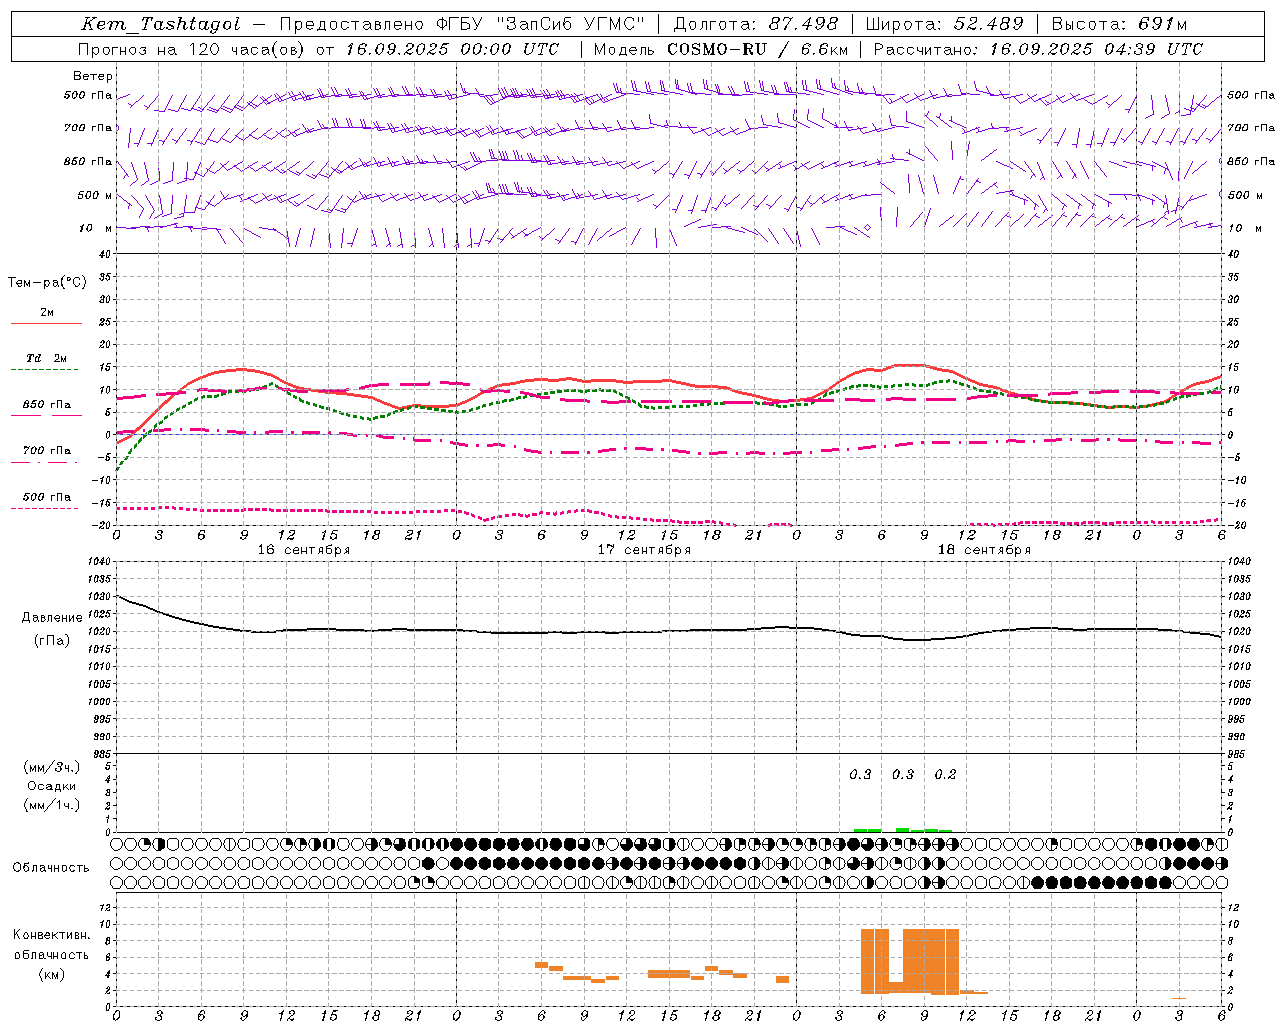This screenshot has width=1280, height=1024.
Task: Click the 'Облачность' cloud cover label
Action: (x=51, y=867)
